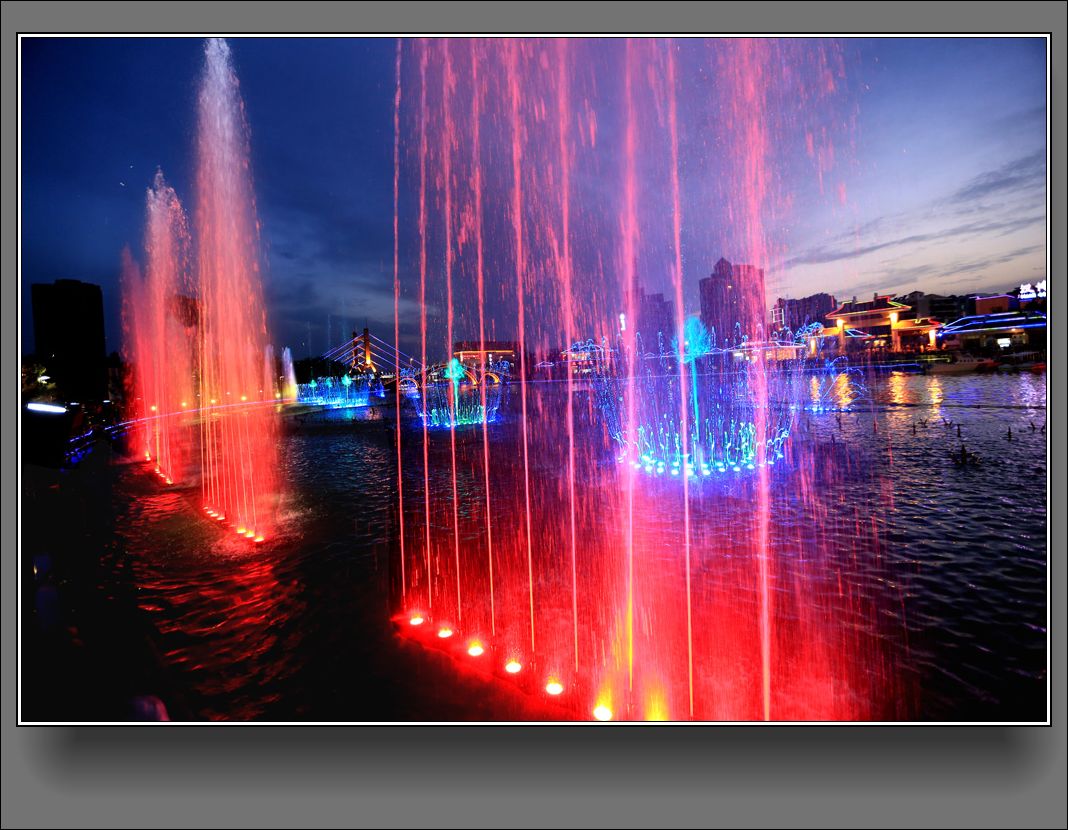The height and width of the screenshot is (830, 1068).
Task: Click the tallest white-tipped fountain jet on left
Action: (x=224, y=250)
